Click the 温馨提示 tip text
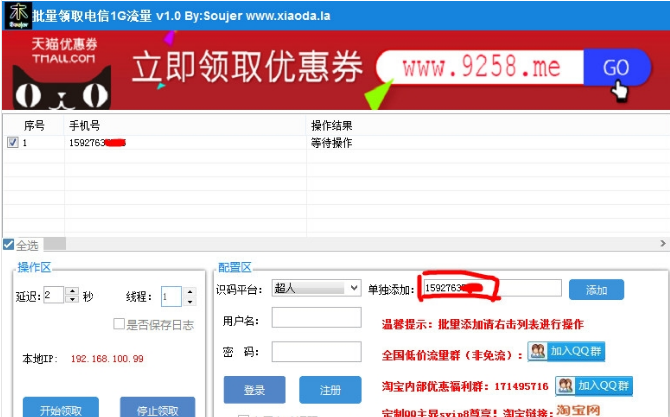 tap(483, 324)
